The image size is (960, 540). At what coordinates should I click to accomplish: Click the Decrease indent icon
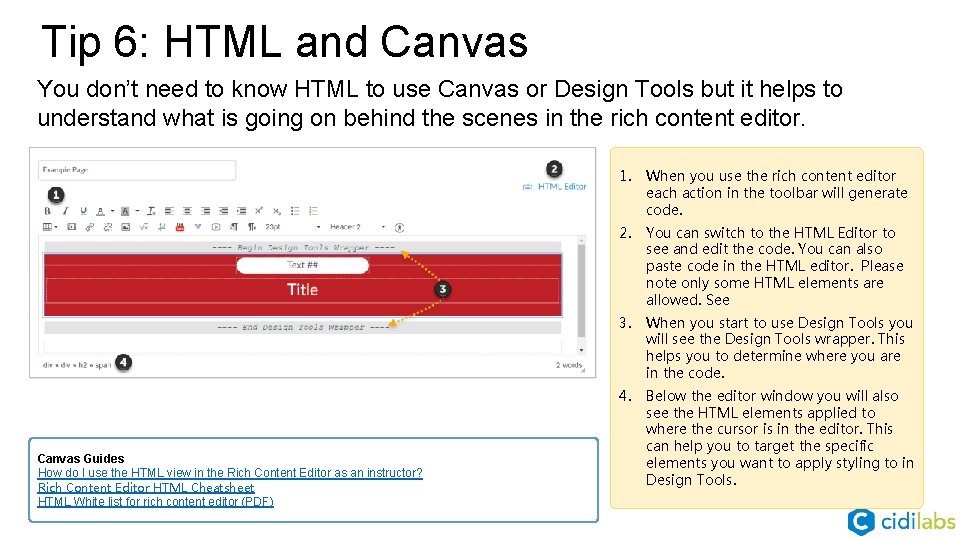(x=223, y=211)
